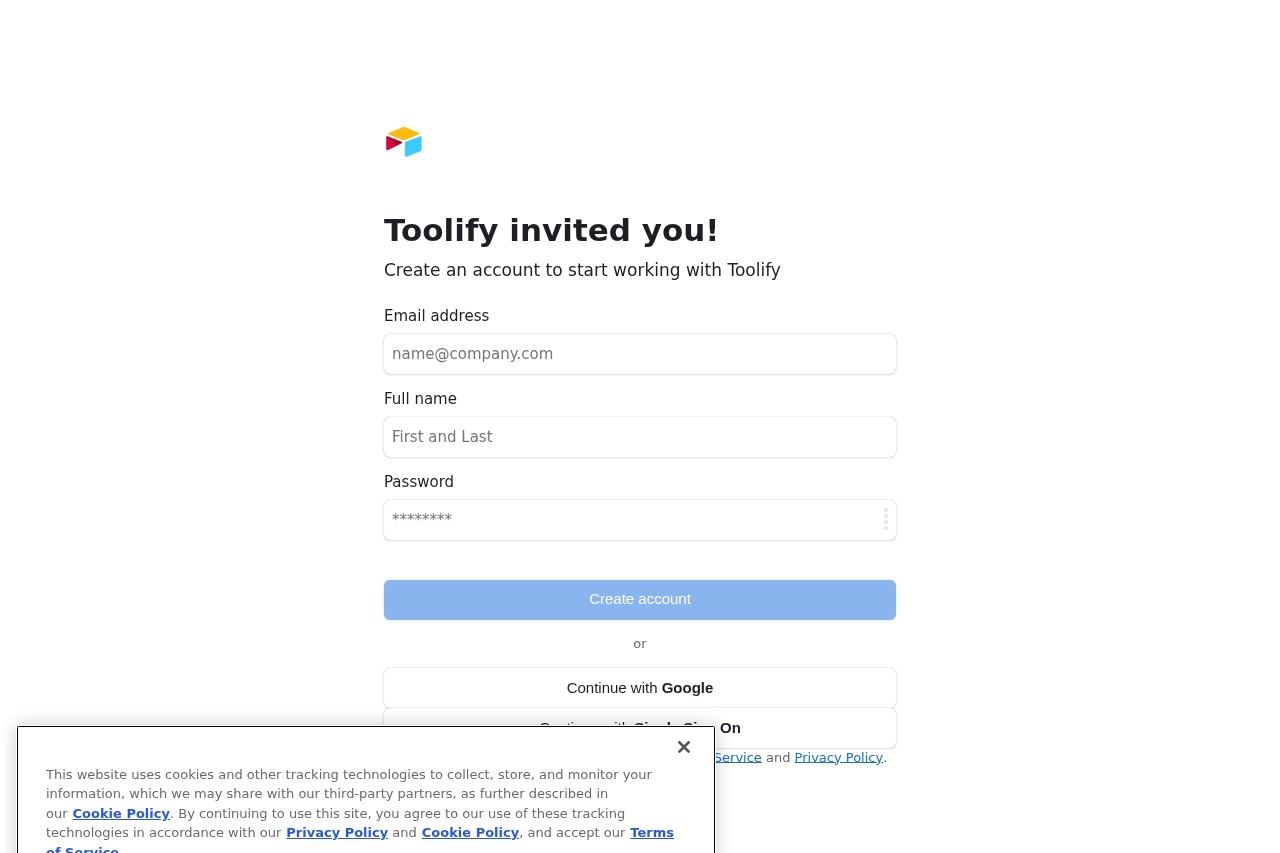Click the 'Toolify invited you!' heading

(x=551, y=230)
